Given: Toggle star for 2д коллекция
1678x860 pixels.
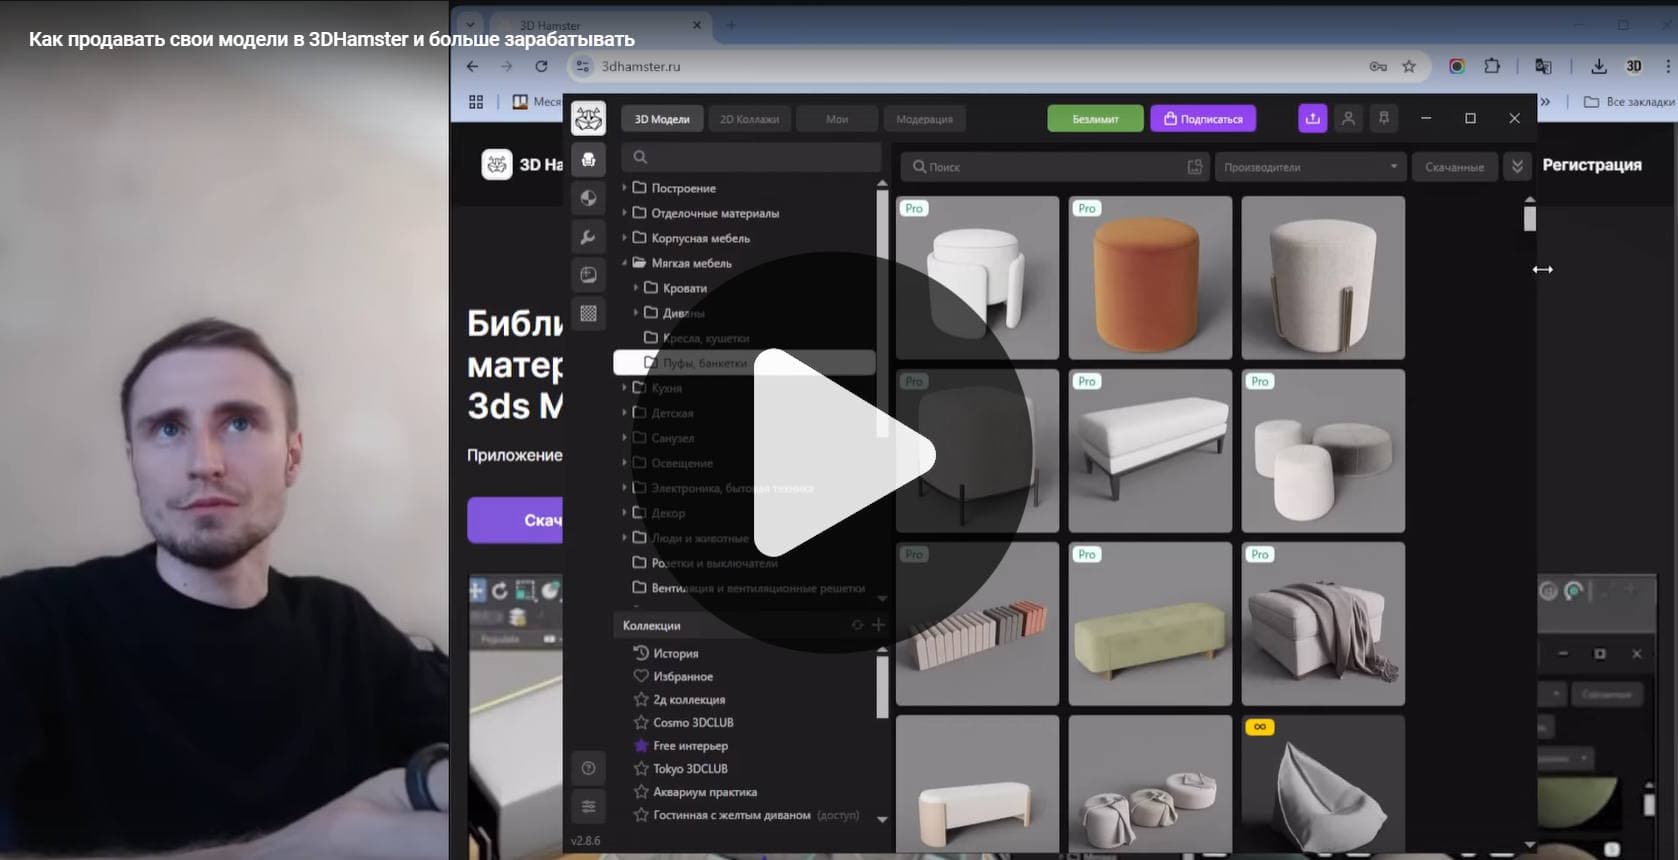Looking at the screenshot, I should 641,699.
